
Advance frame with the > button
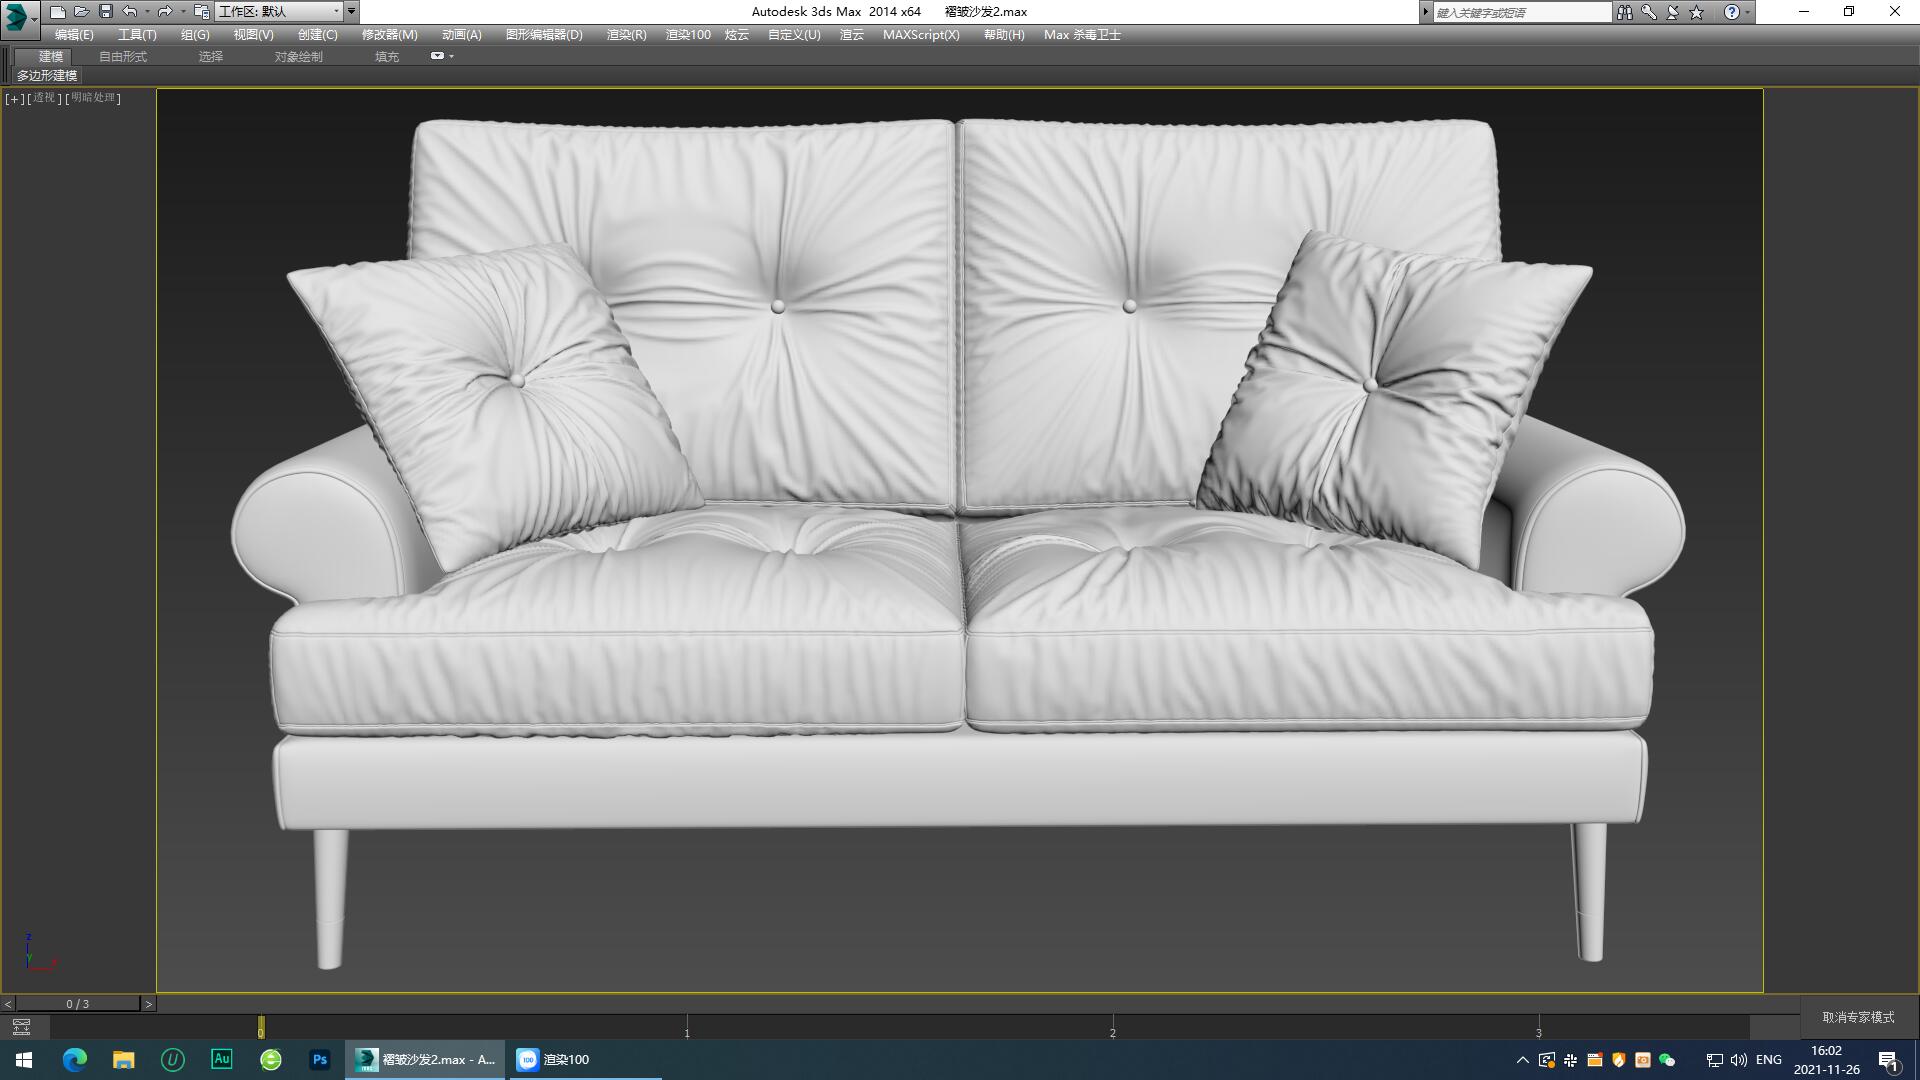pos(149,1002)
